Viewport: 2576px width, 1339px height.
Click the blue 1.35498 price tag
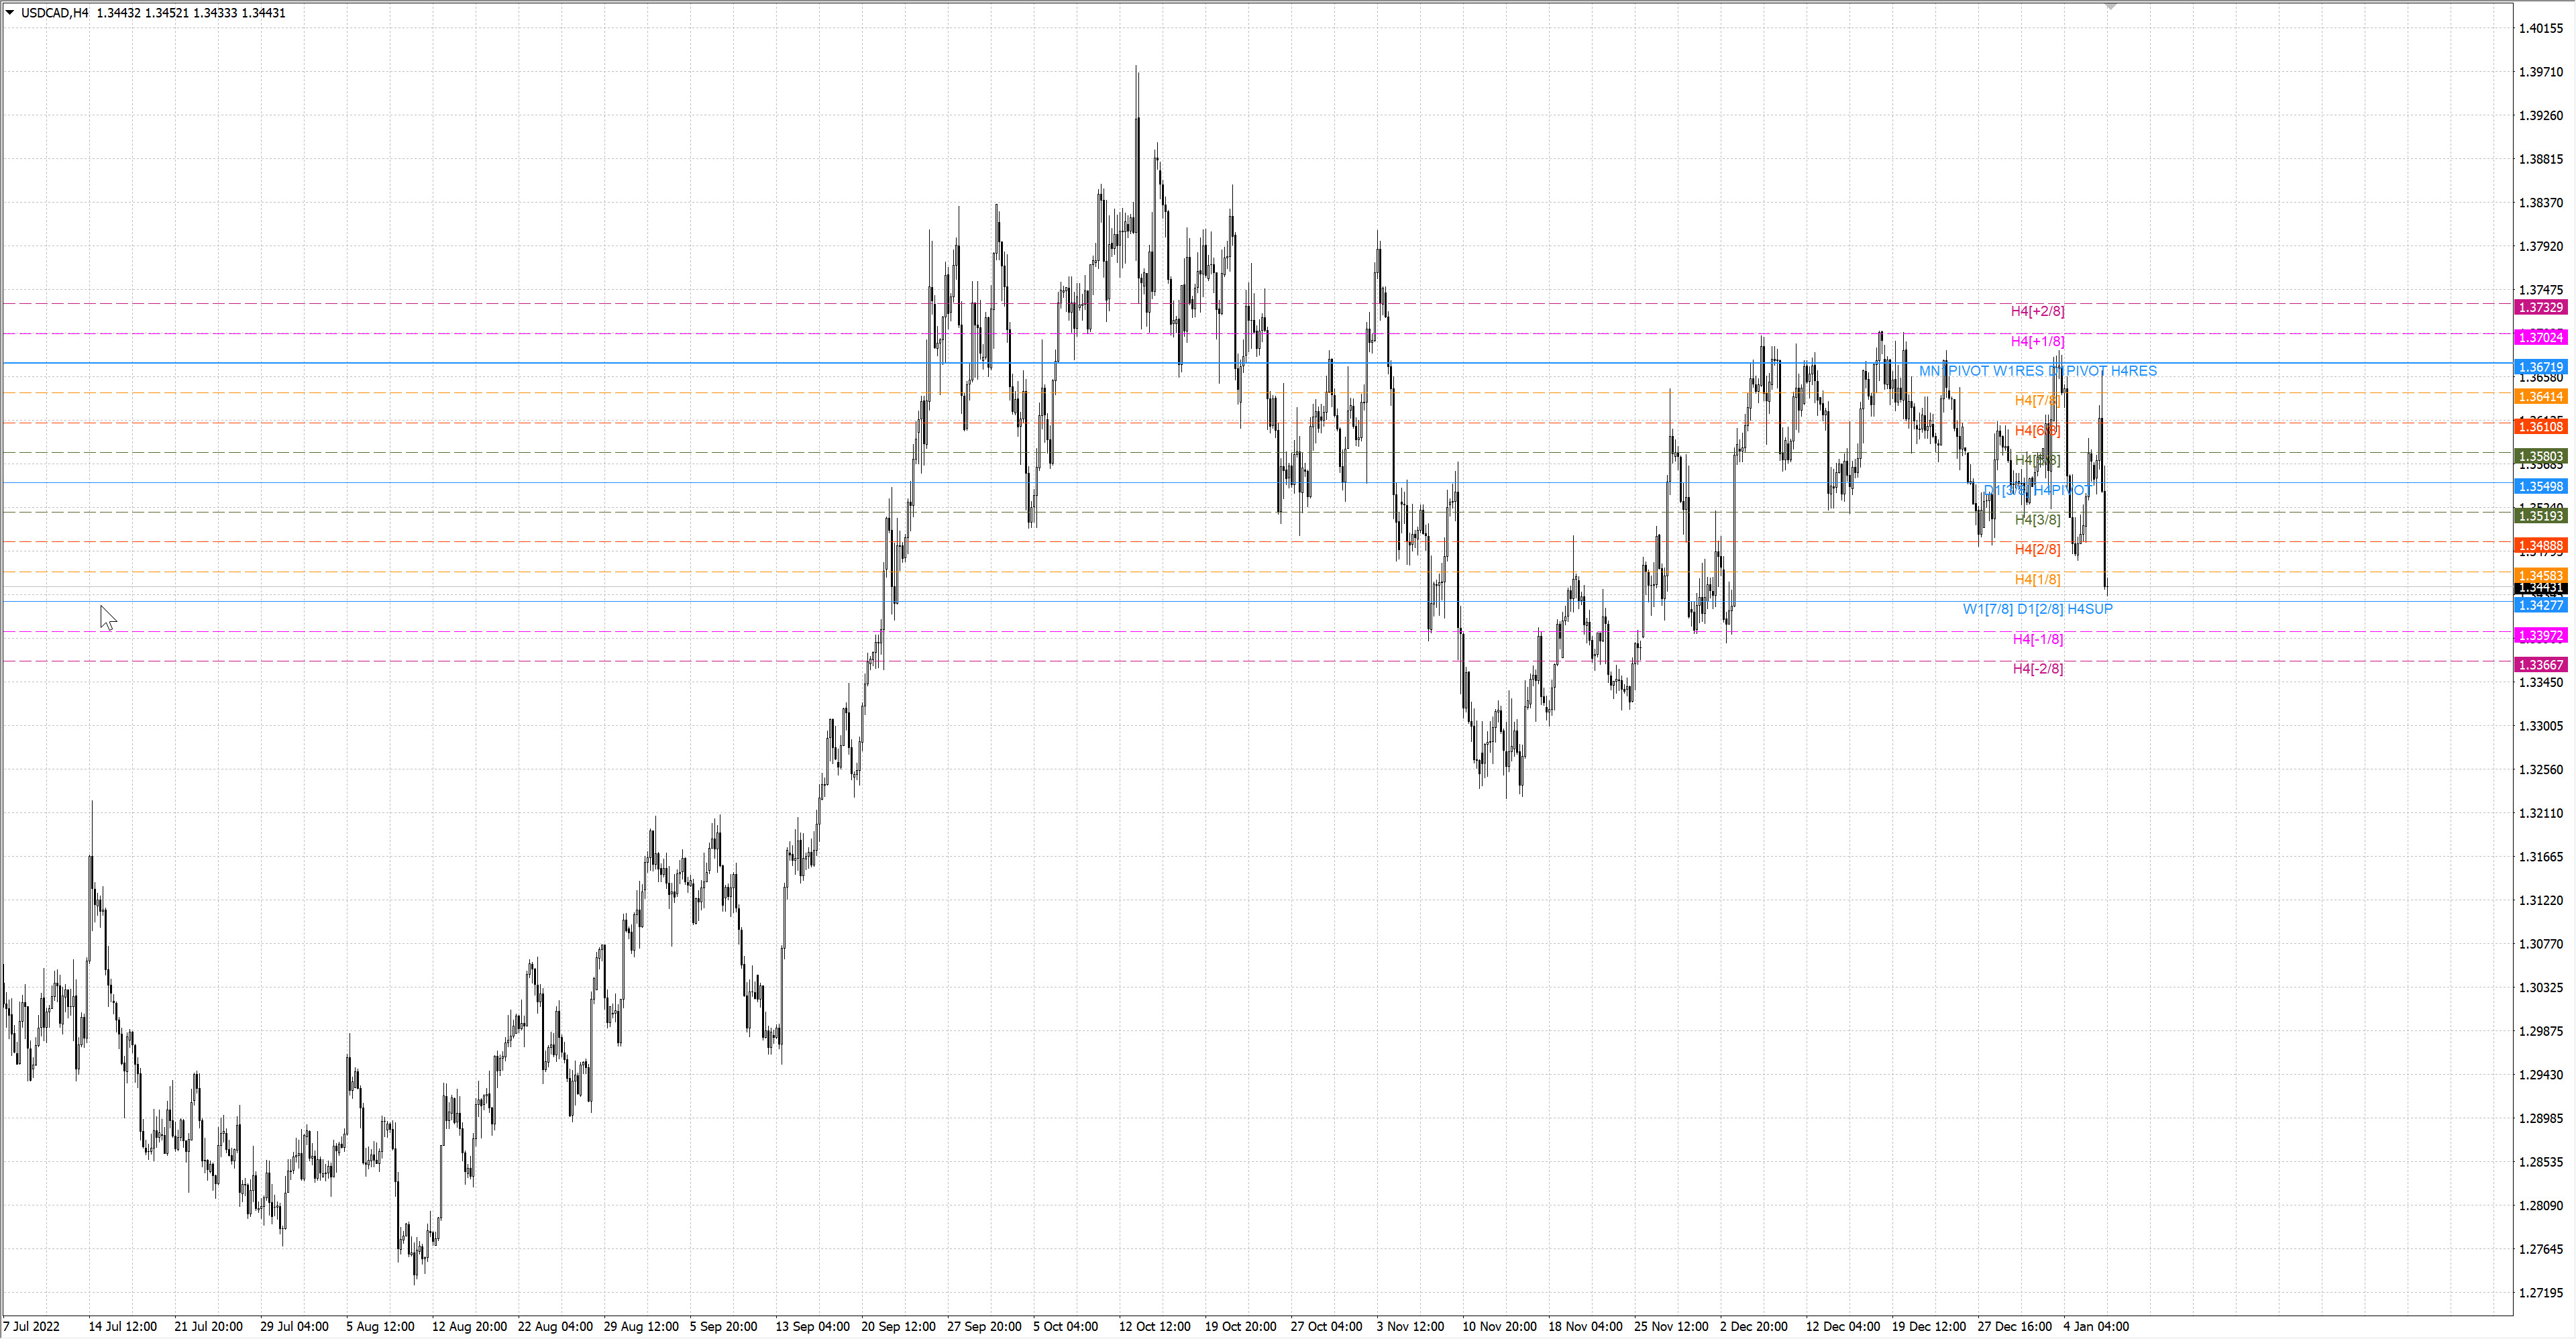[2540, 486]
